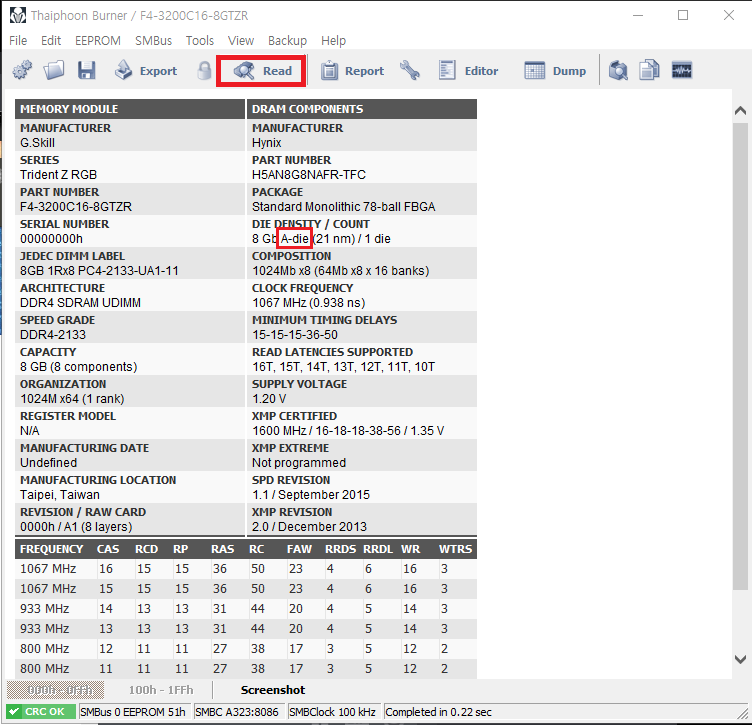Image resolution: width=752 pixels, height=725 pixels.
Task: Click the 1.20 V supply voltage value
Action: (269, 398)
